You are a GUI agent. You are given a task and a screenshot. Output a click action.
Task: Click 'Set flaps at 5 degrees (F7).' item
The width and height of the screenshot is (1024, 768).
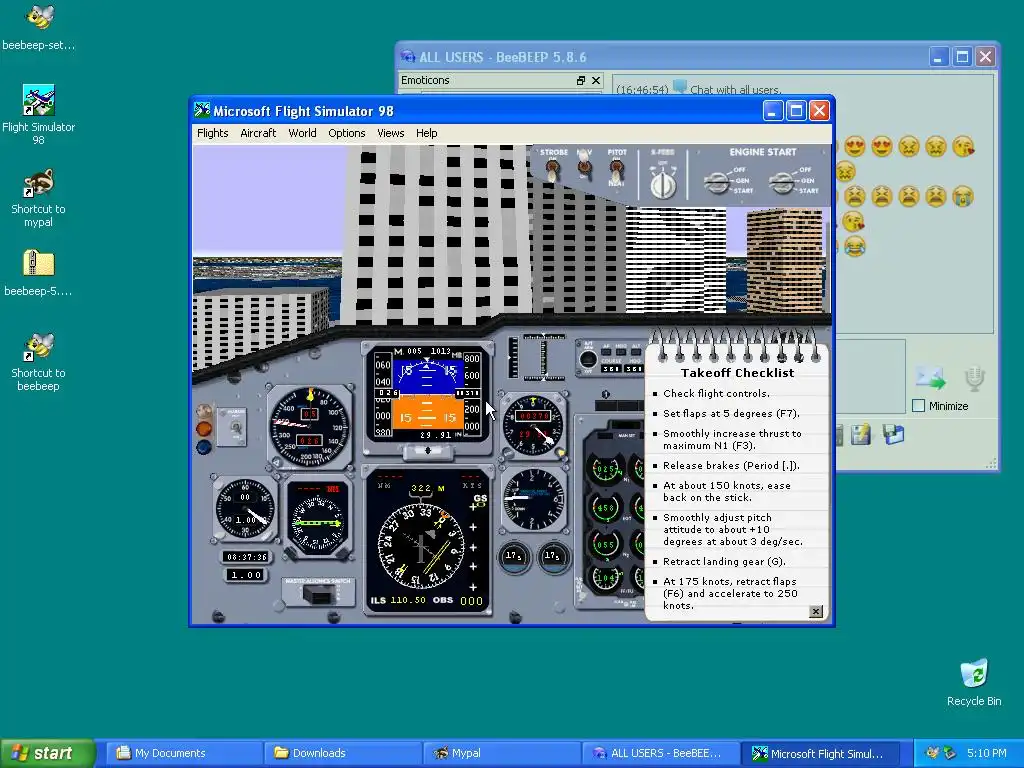tap(731, 413)
